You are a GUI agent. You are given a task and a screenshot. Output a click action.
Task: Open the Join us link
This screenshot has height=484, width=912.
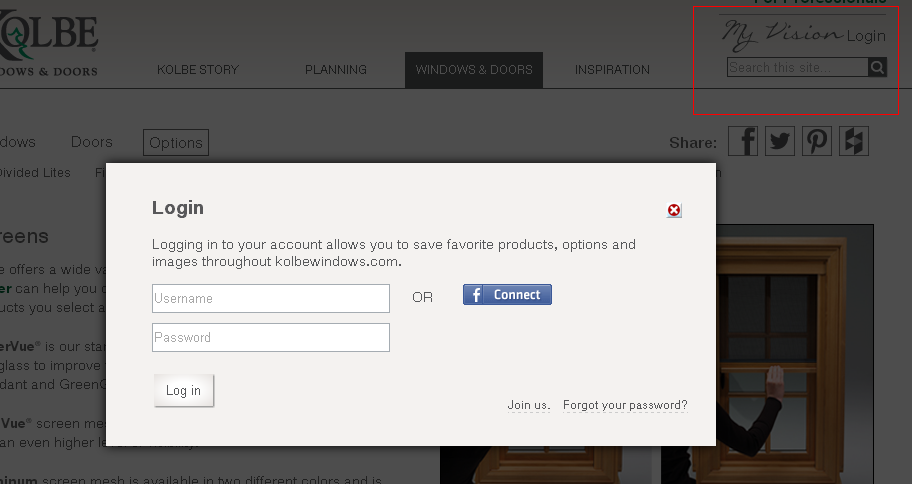tap(529, 405)
